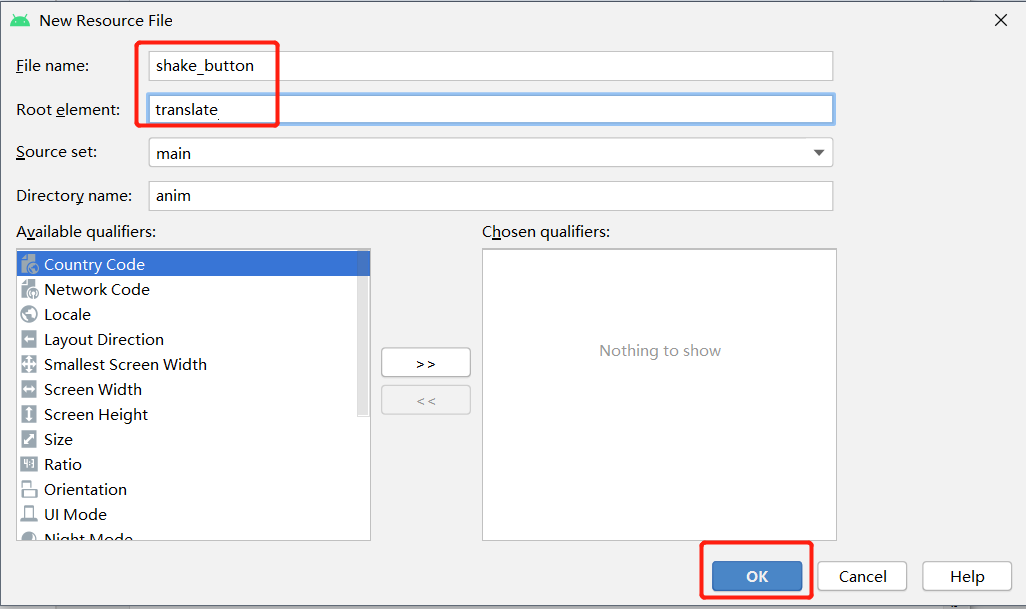
Task: Click the qualifiers list scrollbar
Action: coord(363,332)
